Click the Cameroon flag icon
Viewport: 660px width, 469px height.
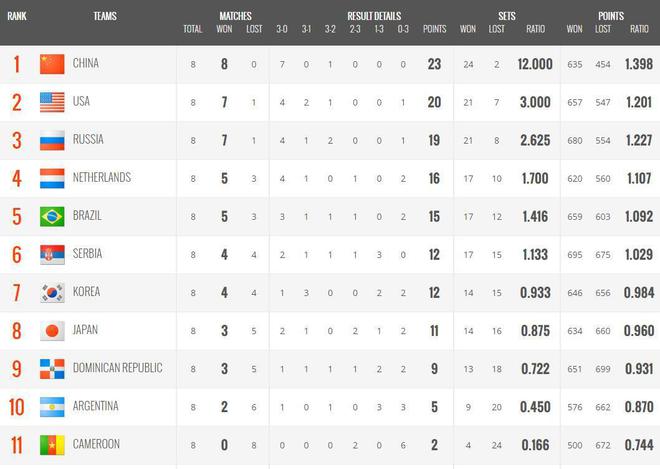[52, 445]
